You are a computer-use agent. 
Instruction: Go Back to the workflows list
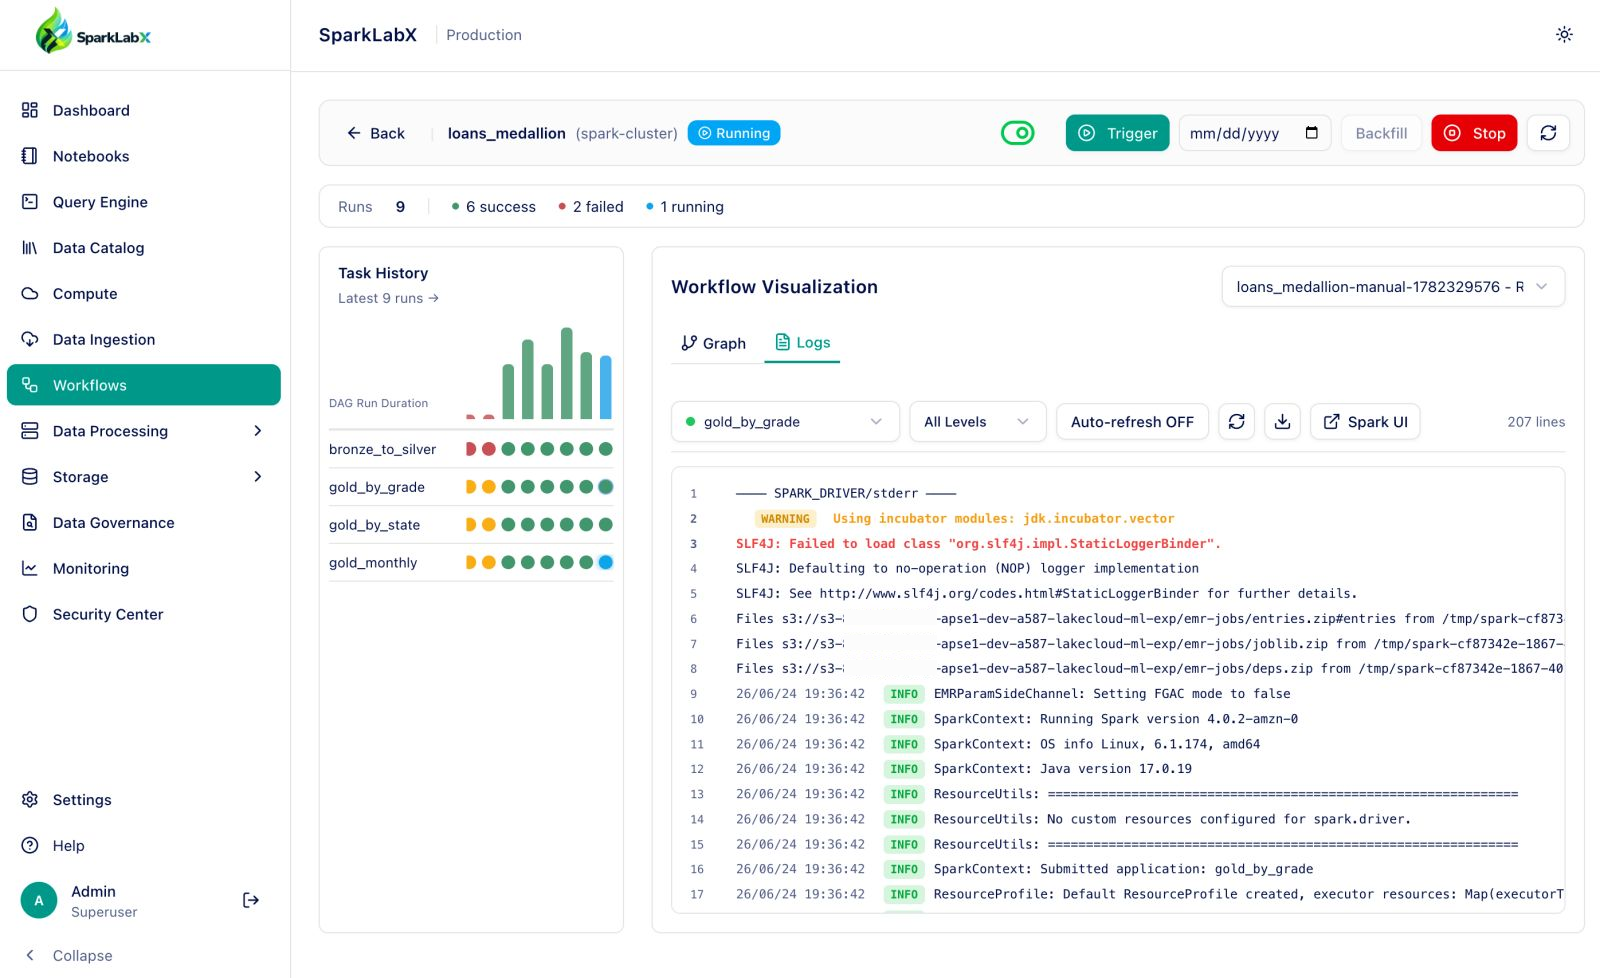tap(376, 133)
